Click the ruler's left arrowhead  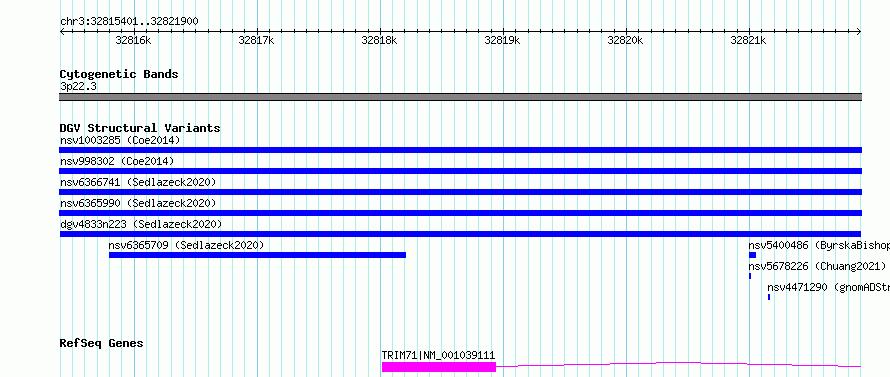pyautogui.click(x=62, y=32)
